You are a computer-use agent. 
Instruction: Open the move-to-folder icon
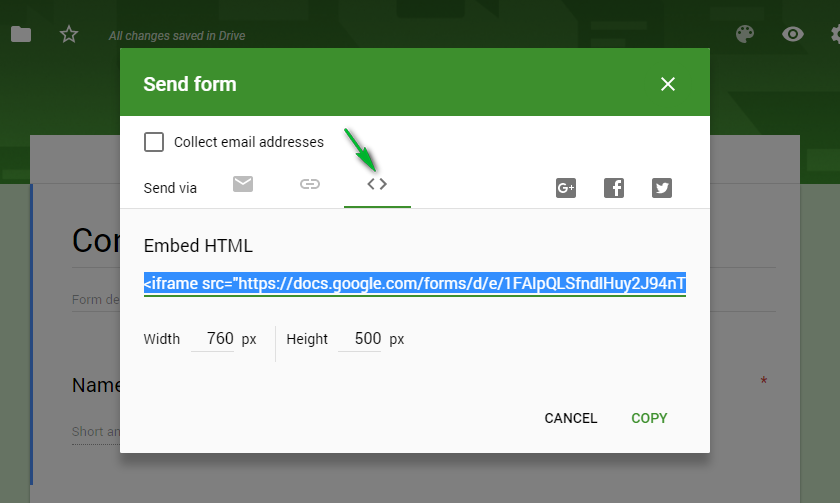coord(21,34)
